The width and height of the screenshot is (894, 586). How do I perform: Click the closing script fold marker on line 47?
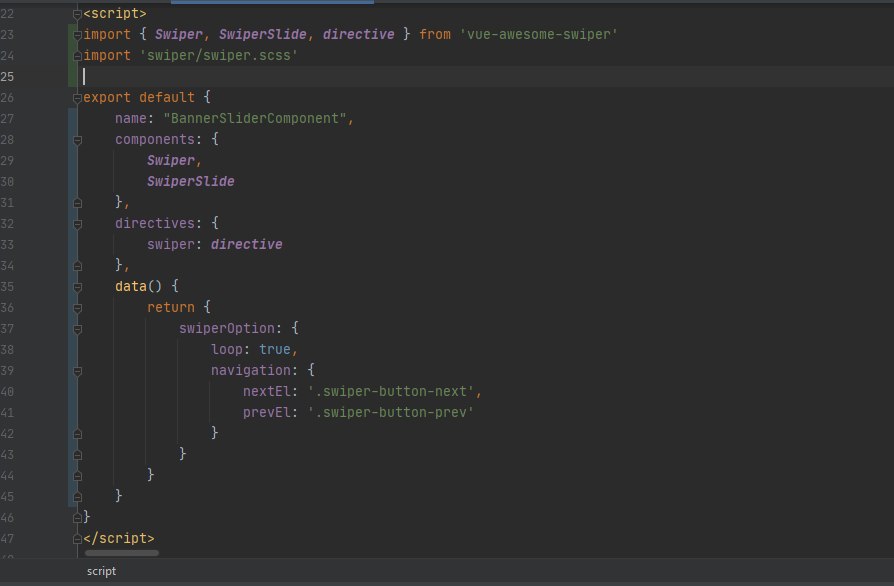[78, 539]
